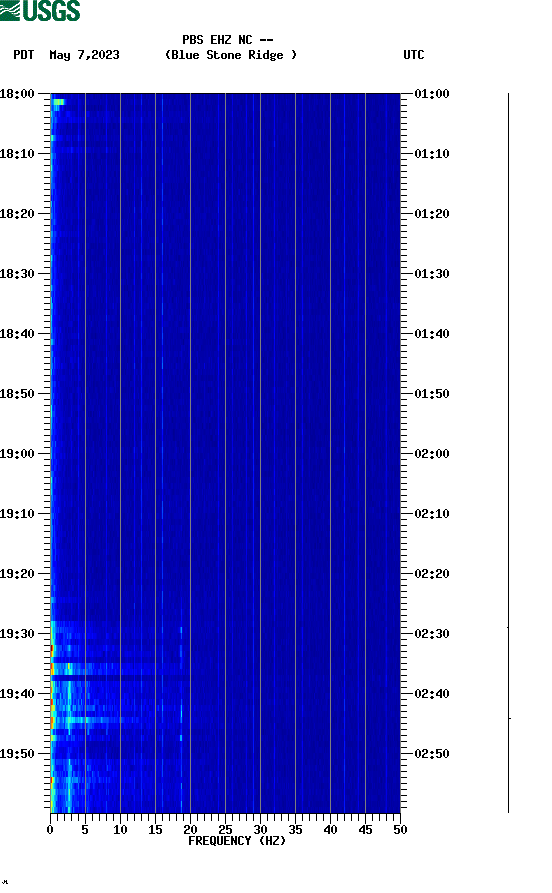Click the '02:20' UTC time label
This screenshot has width=552, height=893.
[x=432, y=574]
